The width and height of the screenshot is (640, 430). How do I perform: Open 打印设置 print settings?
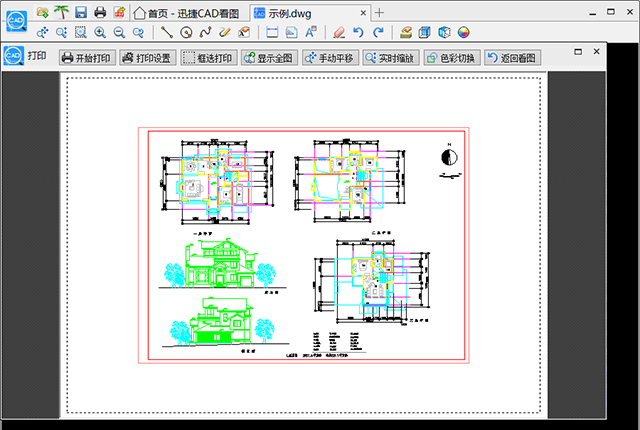click(146, 58)
